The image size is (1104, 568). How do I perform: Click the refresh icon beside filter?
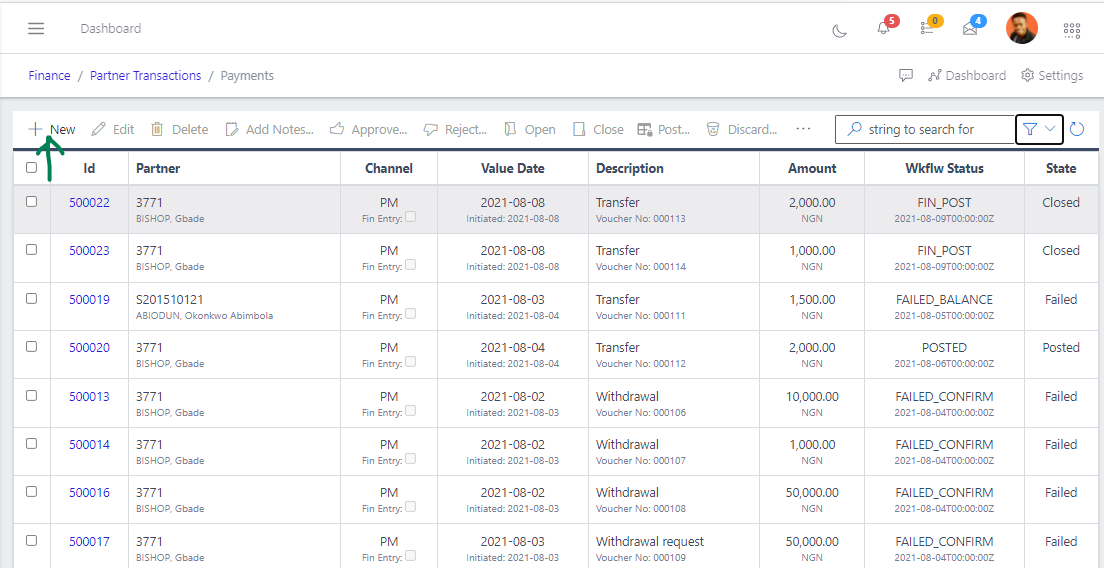click(x=1077, y=129)
